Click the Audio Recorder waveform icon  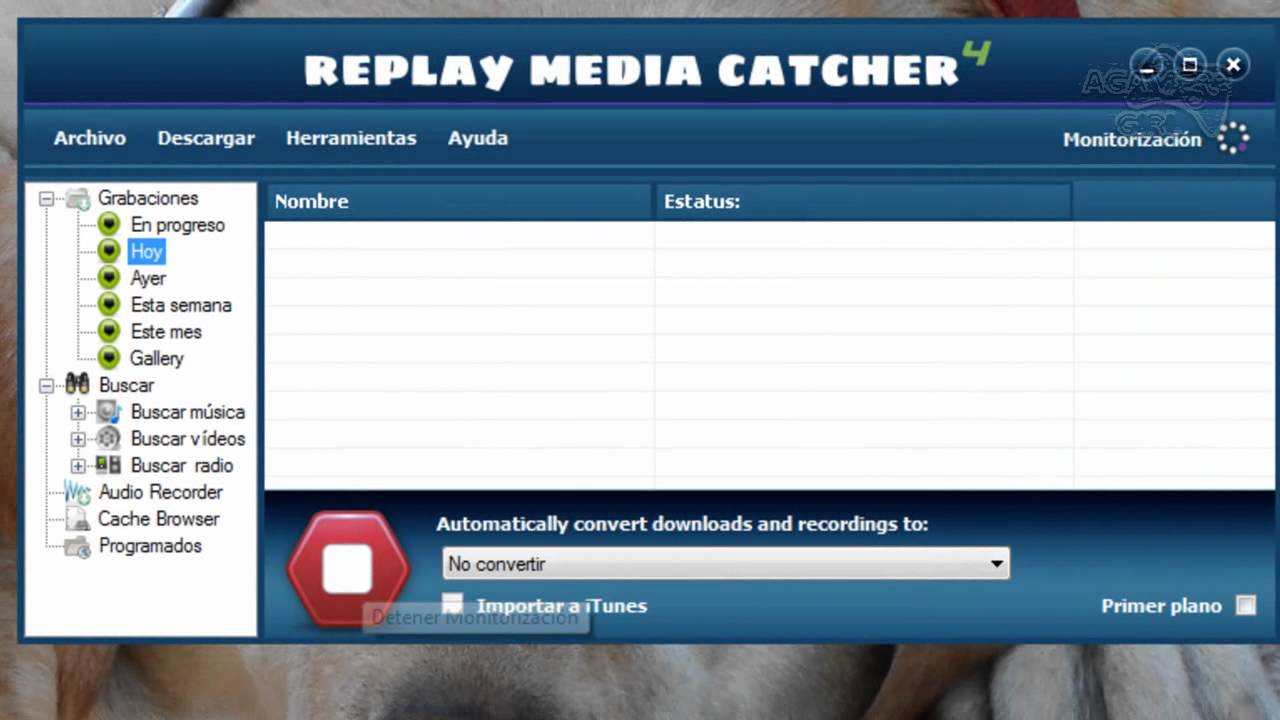click(78, 492)
